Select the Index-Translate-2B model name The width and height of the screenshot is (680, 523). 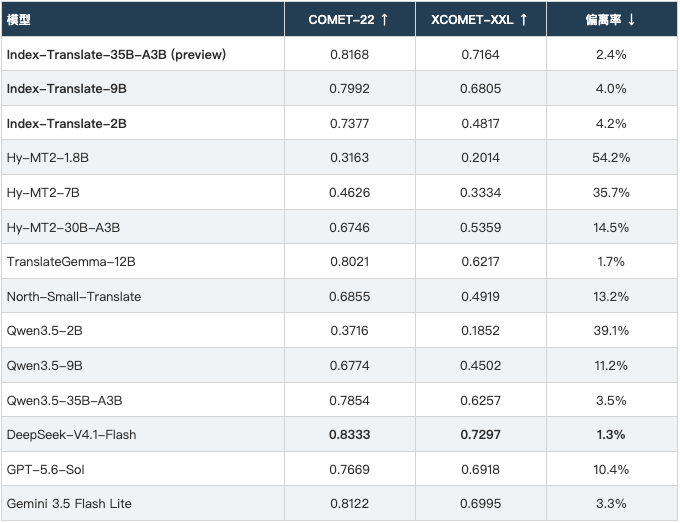66,124
